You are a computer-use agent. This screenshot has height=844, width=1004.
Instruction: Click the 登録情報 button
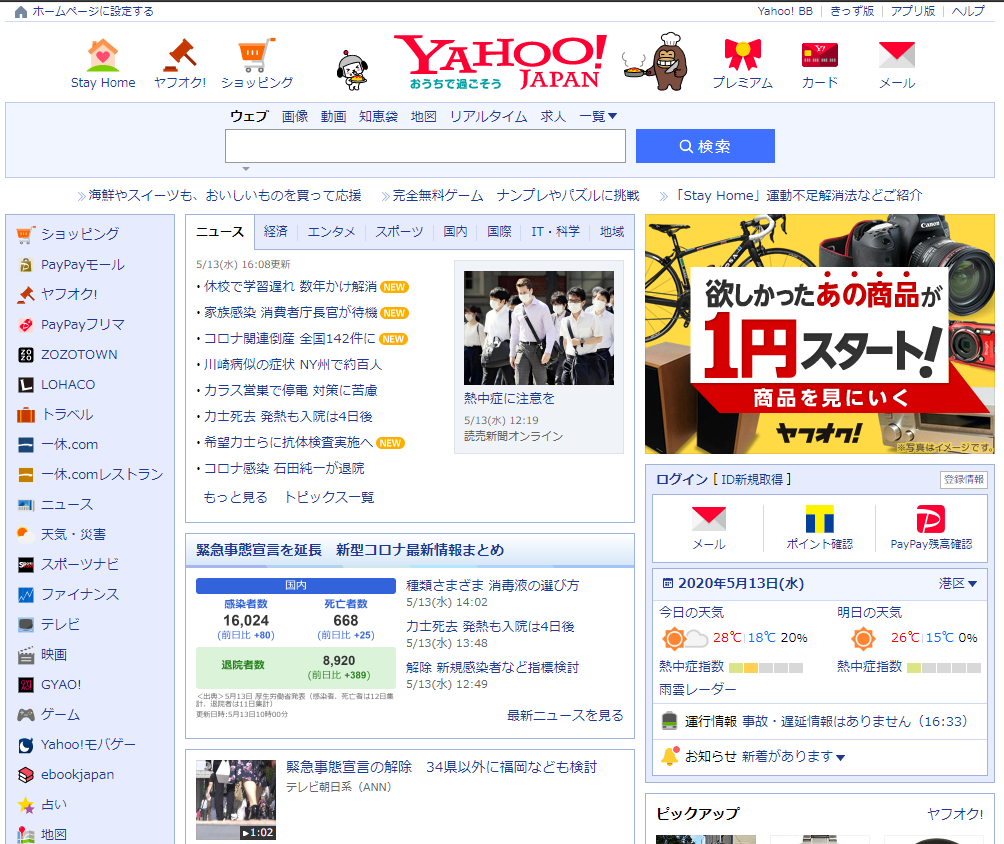coord(964,480)
